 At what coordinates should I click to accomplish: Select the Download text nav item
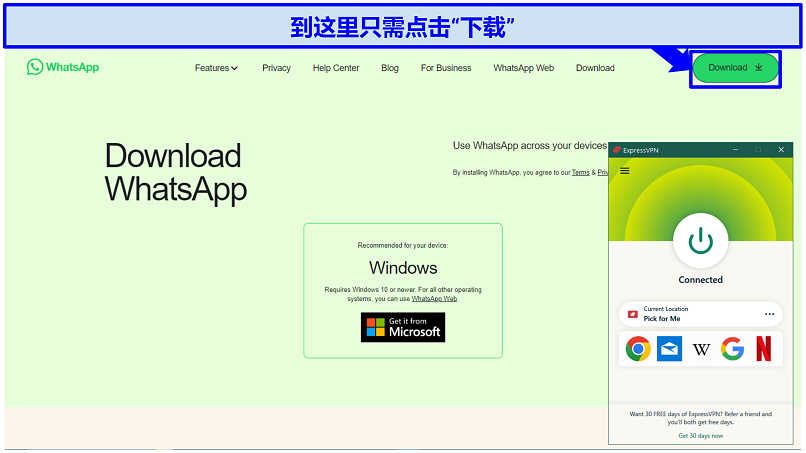[595, 68]
